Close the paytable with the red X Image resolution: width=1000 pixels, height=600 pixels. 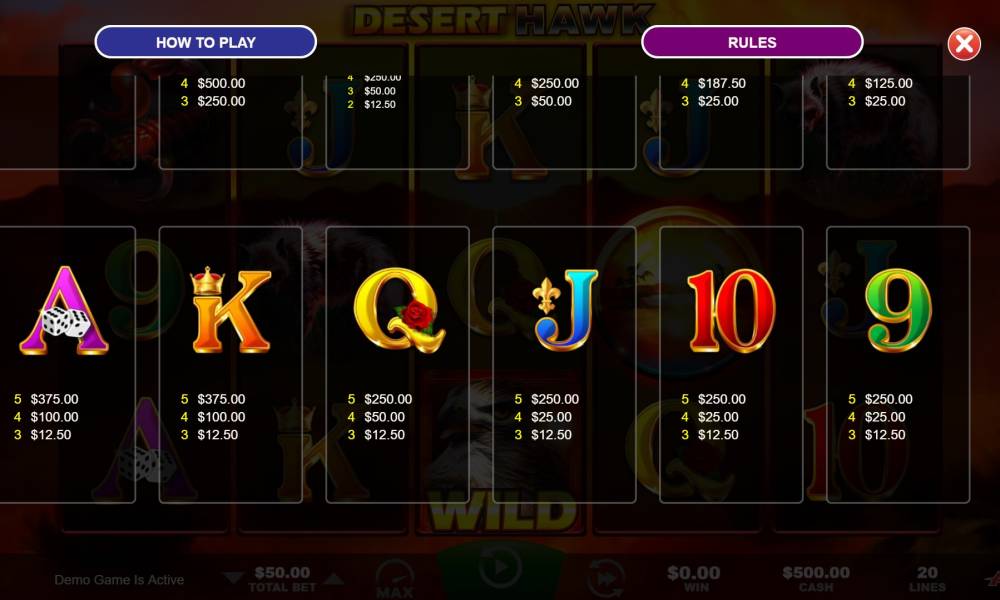964,44
